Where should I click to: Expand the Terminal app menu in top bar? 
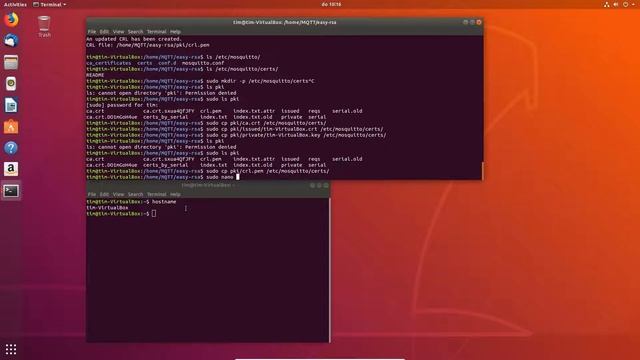pyautogui.click(x=50, y=4)
